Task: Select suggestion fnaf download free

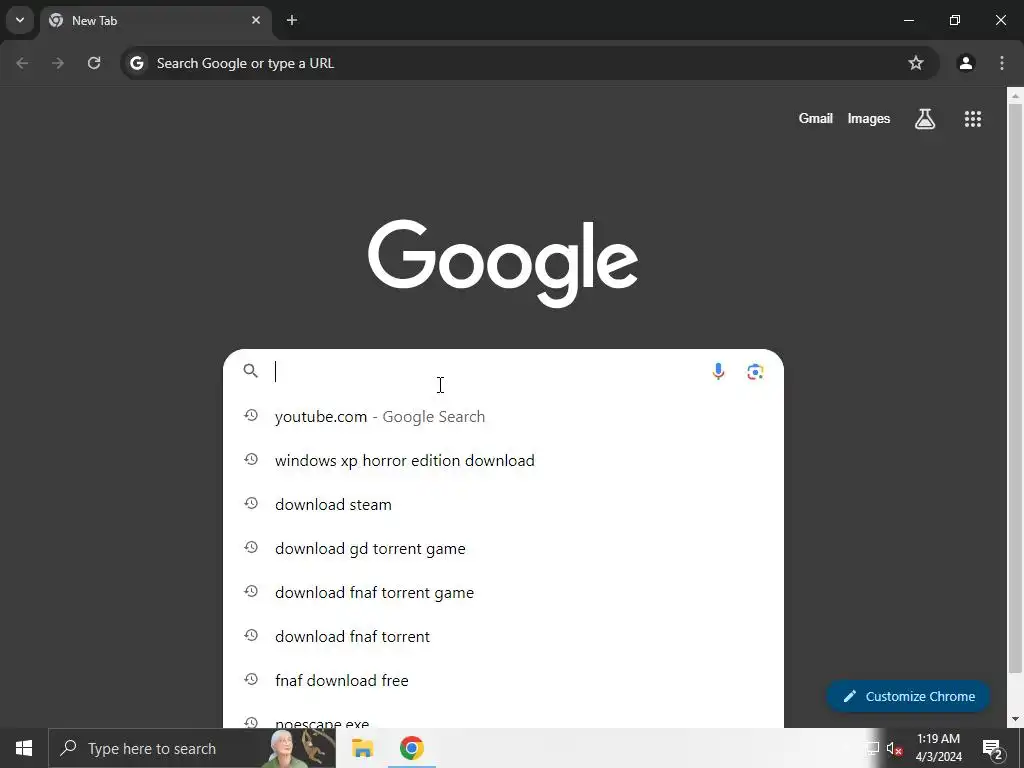Action: [504, 680]
